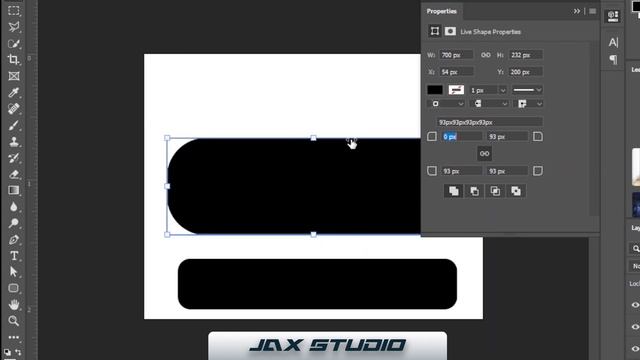Click the top-left corner radius field
Viewport: 640px width, 360px height.
[462, 137]
